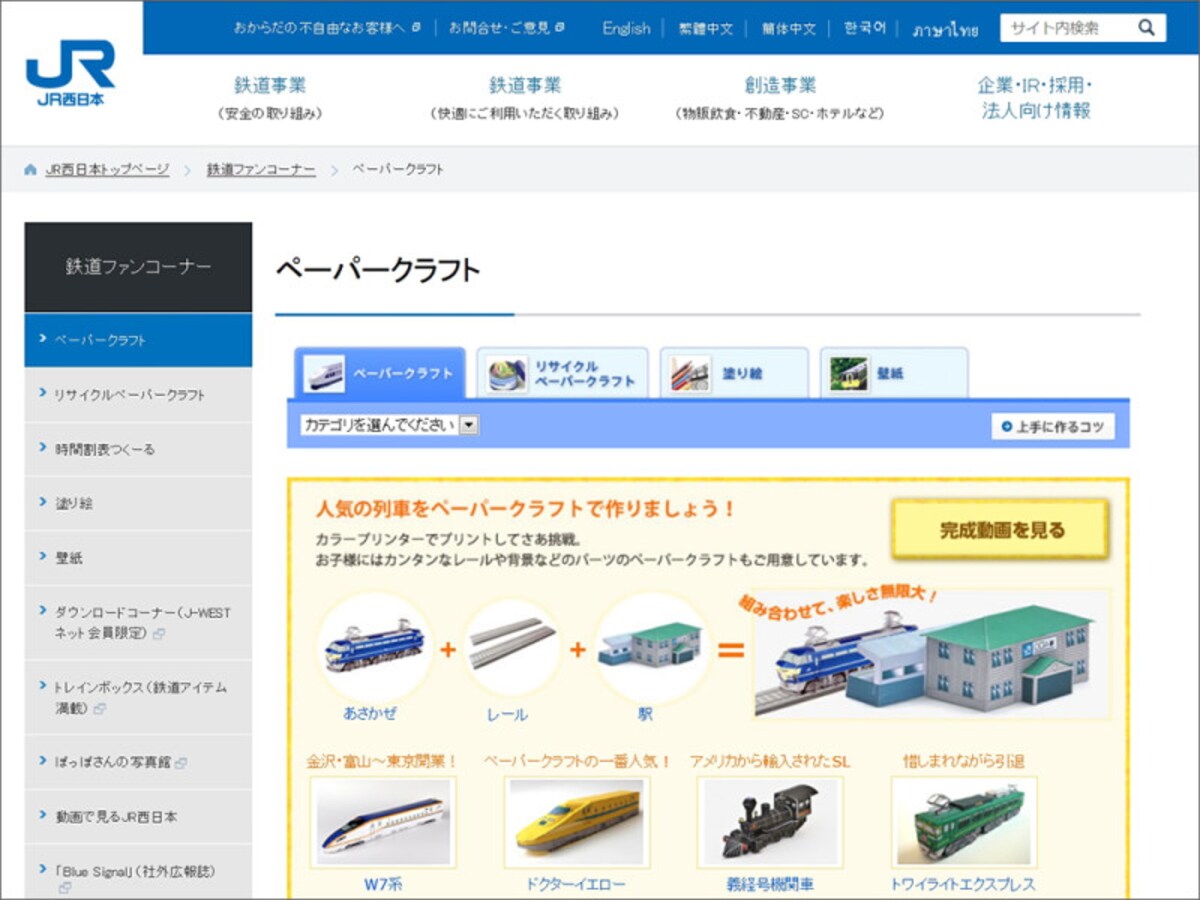Click the 完成動画を見る button
This screenshot has width=1200, height=900.
pyautogui.click(x=1001, y=530)
